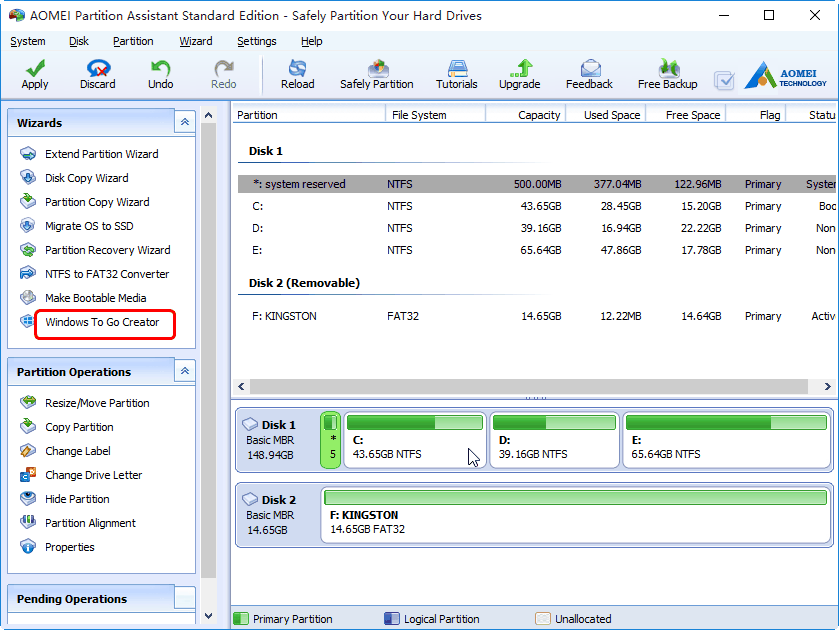839x630 pixels.
Task: Open the Help menu
Action: (x=311, y=41)
